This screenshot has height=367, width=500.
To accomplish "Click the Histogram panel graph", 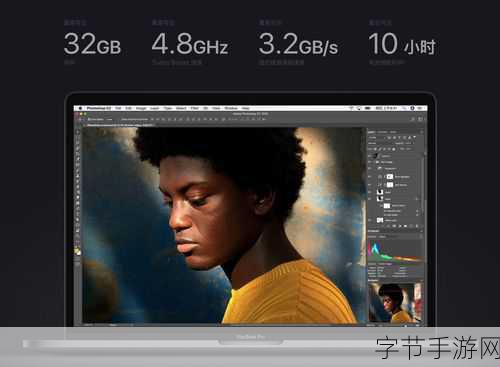I will (x=396, y=251).
